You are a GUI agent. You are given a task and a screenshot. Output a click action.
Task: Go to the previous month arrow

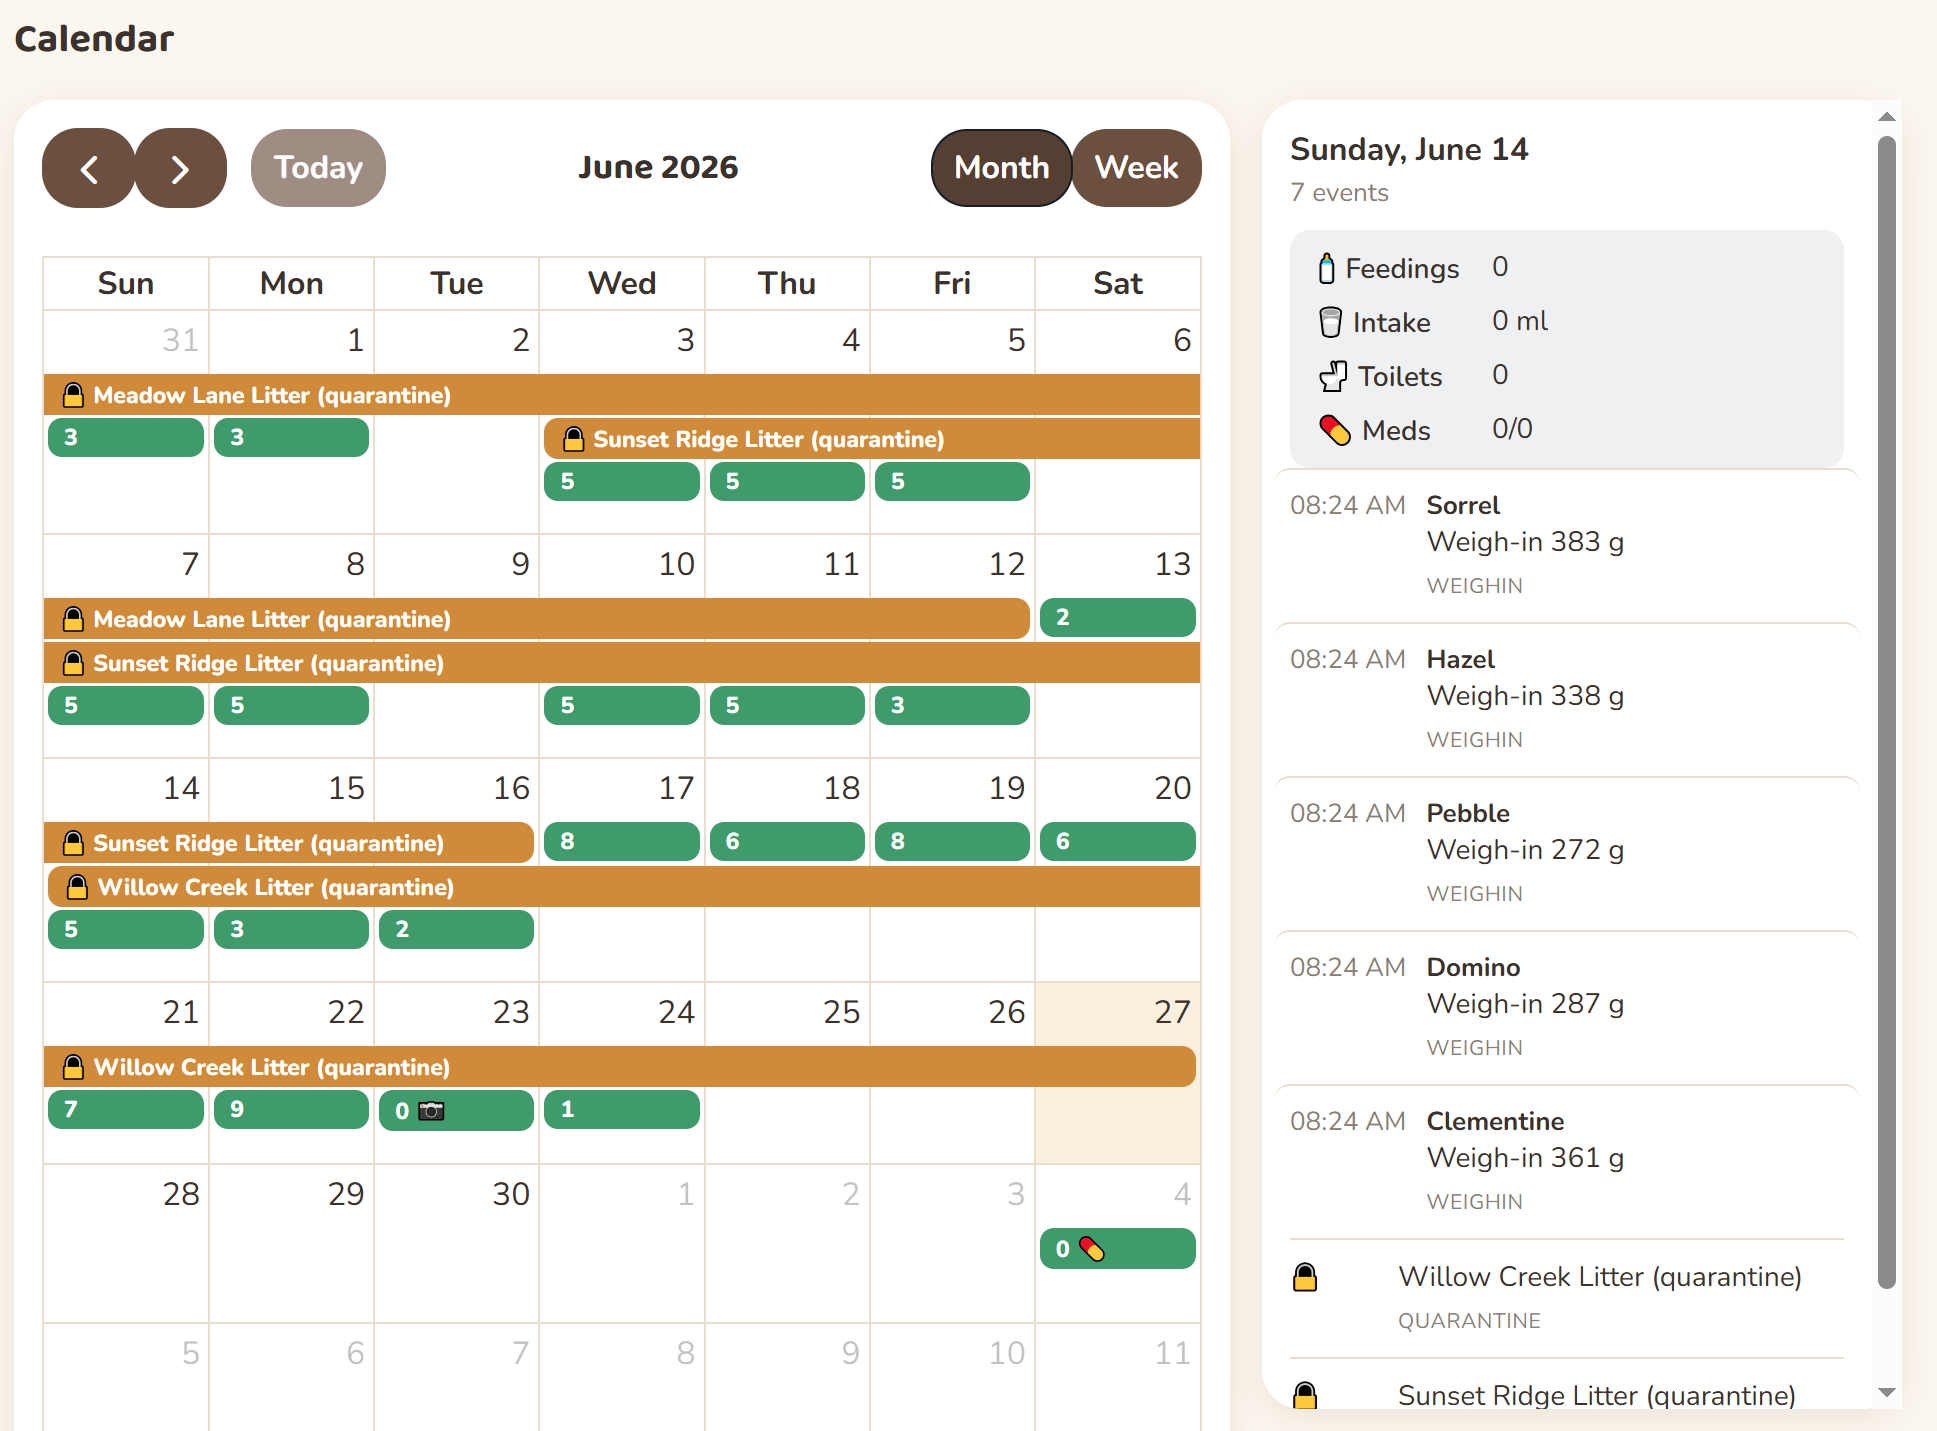point(88,168)
